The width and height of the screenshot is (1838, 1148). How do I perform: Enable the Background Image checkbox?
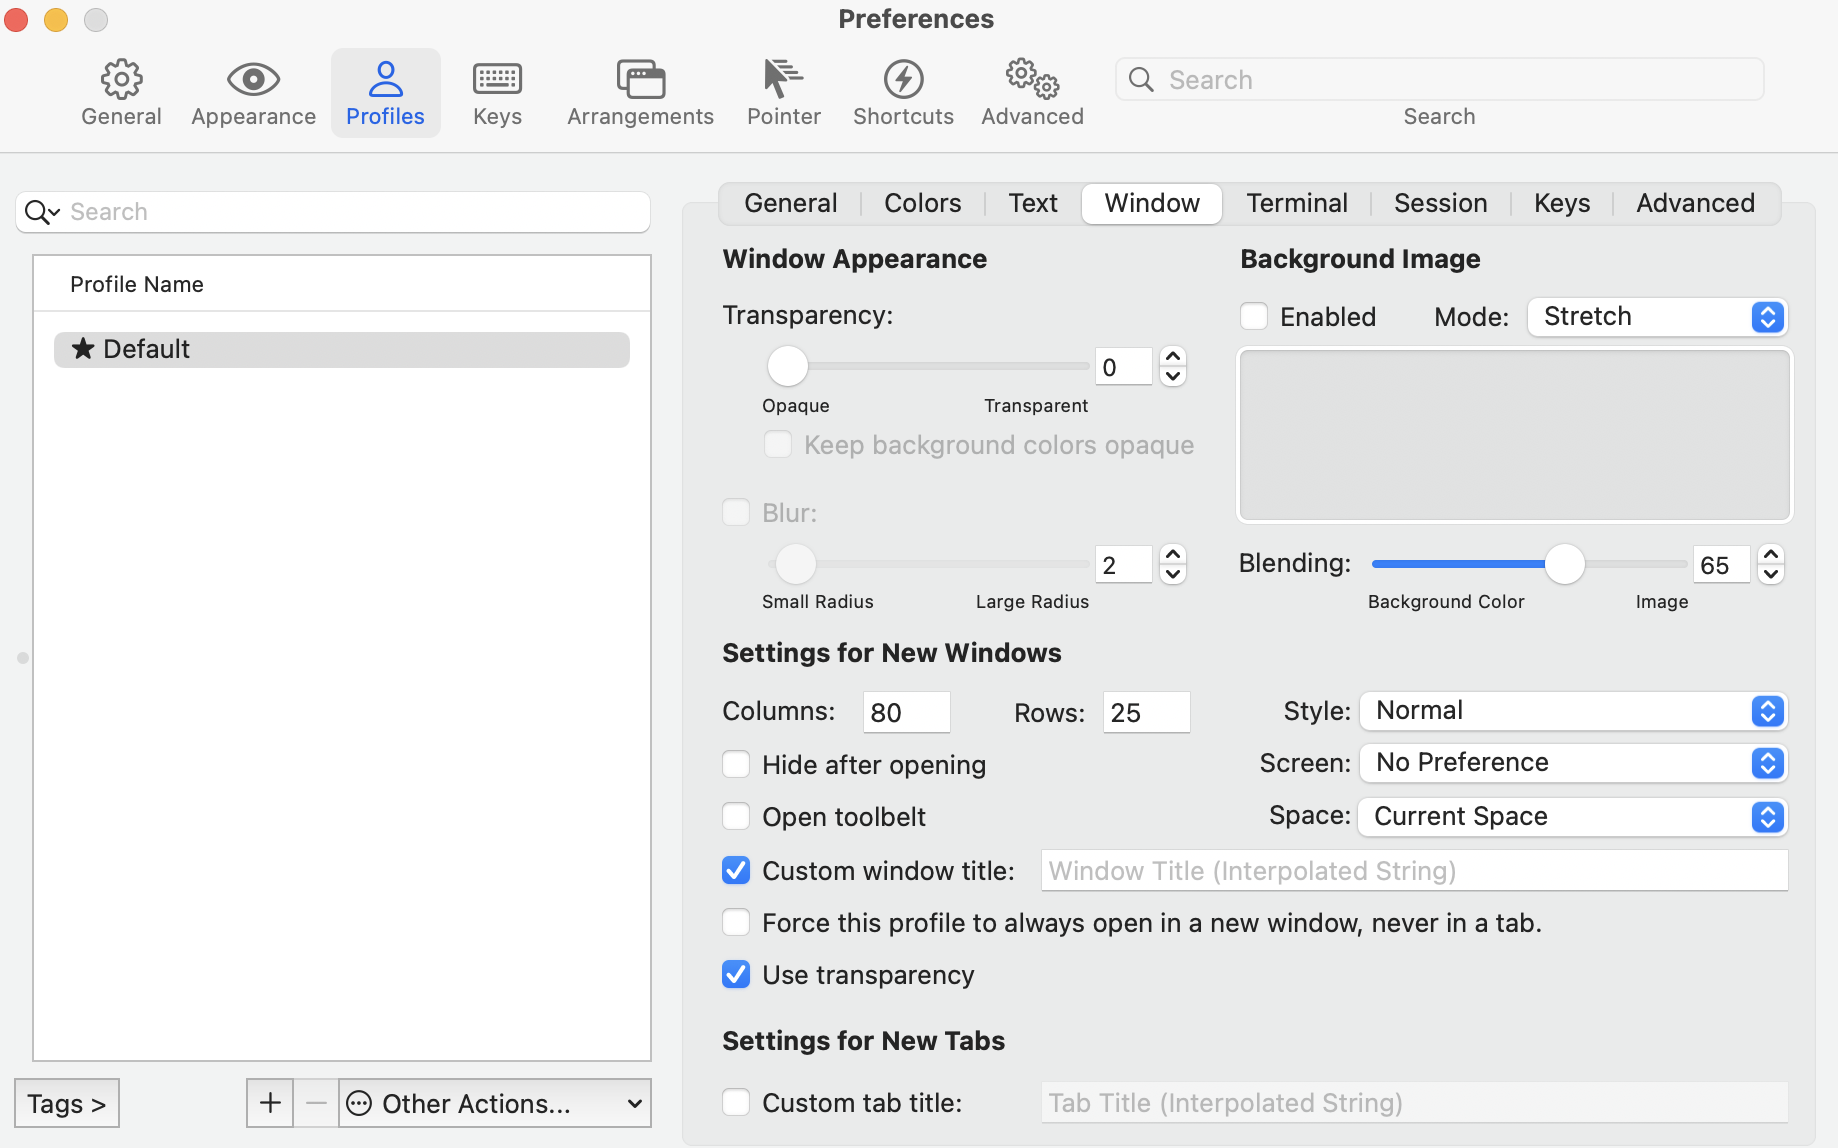(1254, 317)
